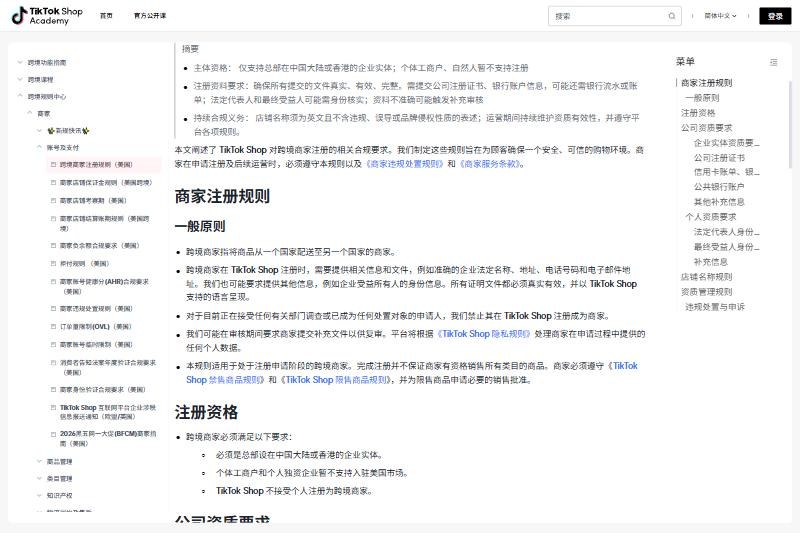The image size is (800, 533).
Task: Collapse the 跨境规则中心 section
Action: click(x=20, y=96)
